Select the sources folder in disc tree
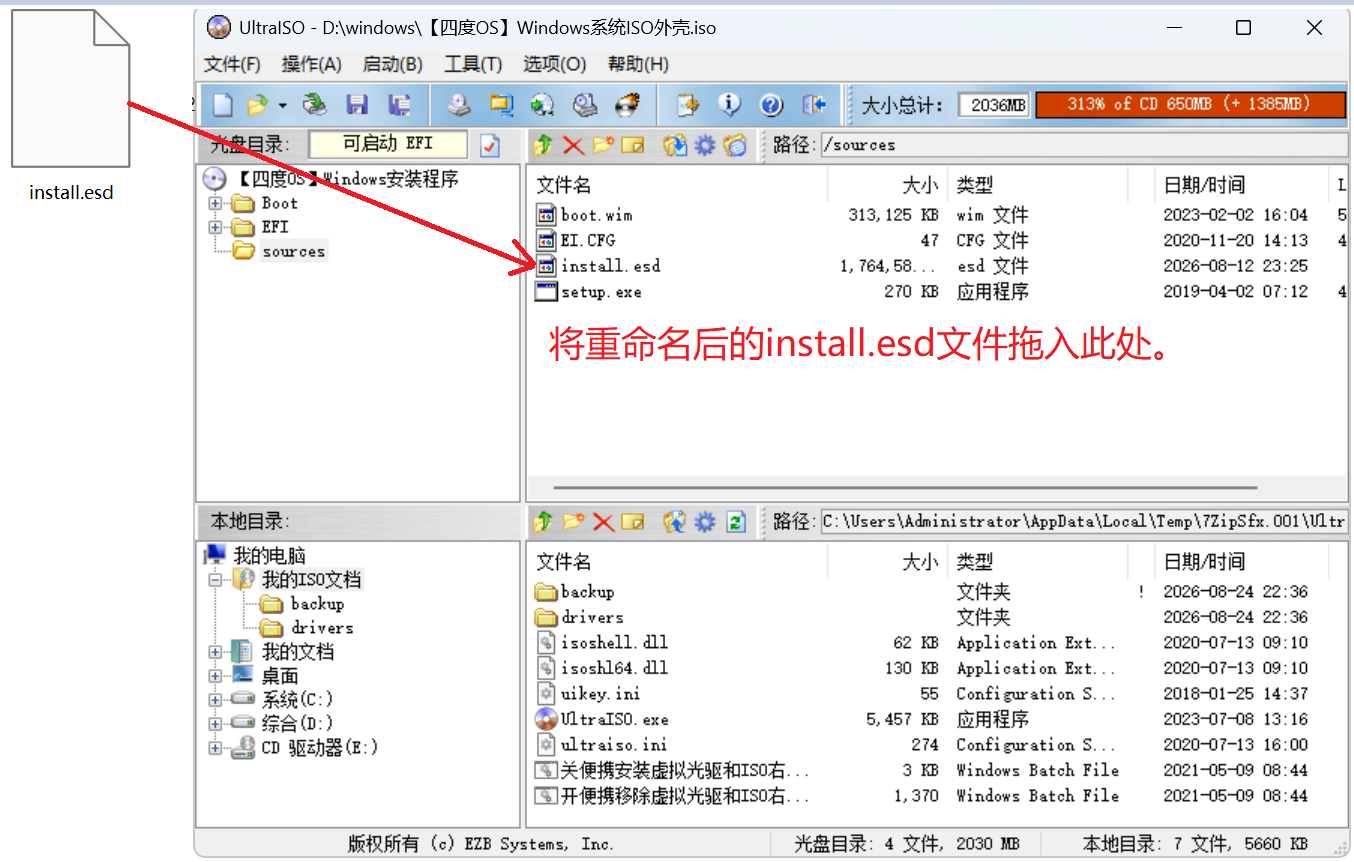 [x=293, y=251]
